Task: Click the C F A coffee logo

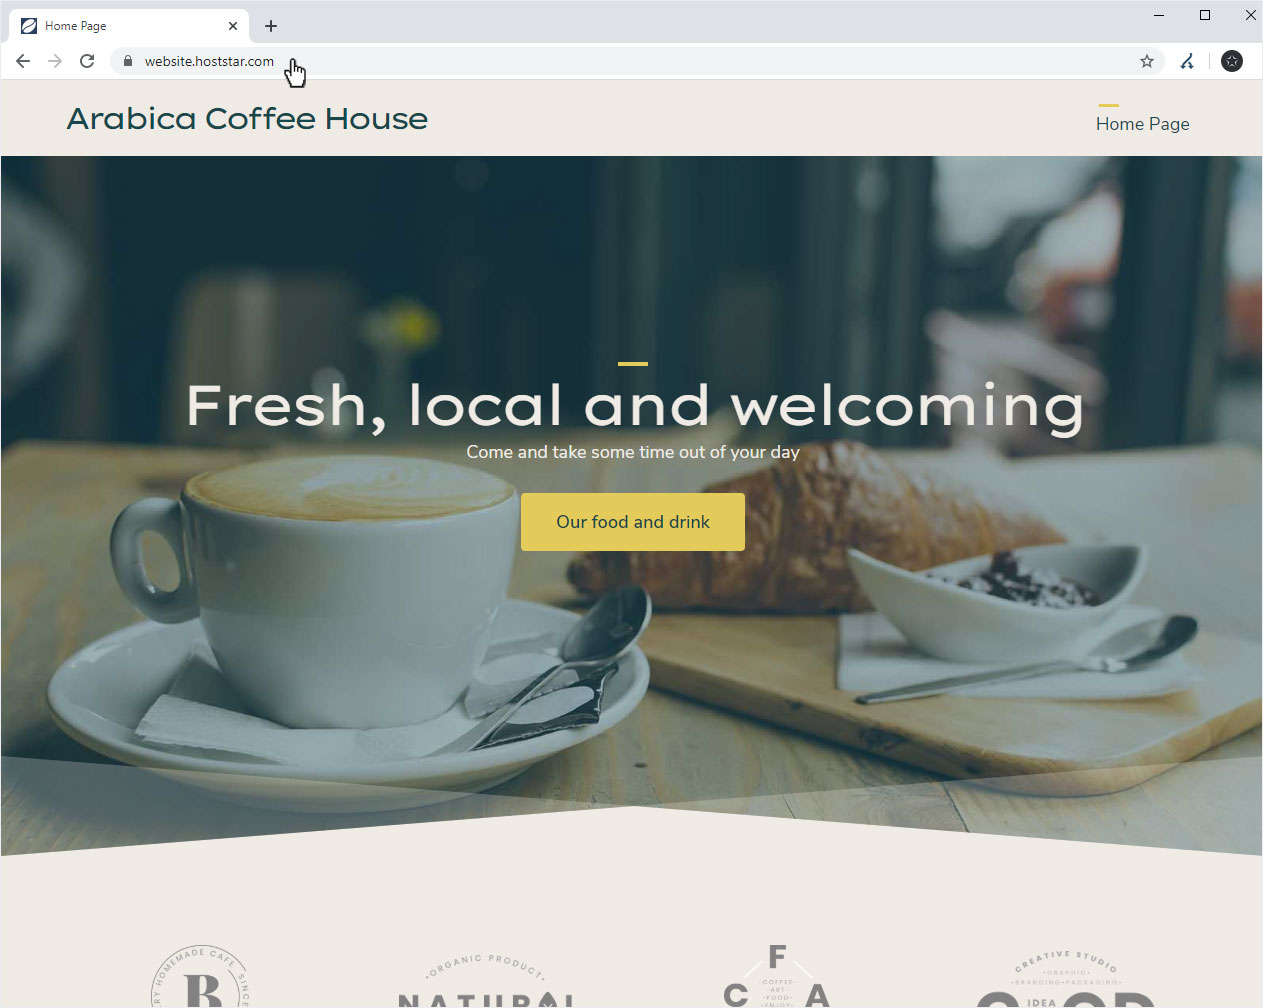Action: pos(777,975)
